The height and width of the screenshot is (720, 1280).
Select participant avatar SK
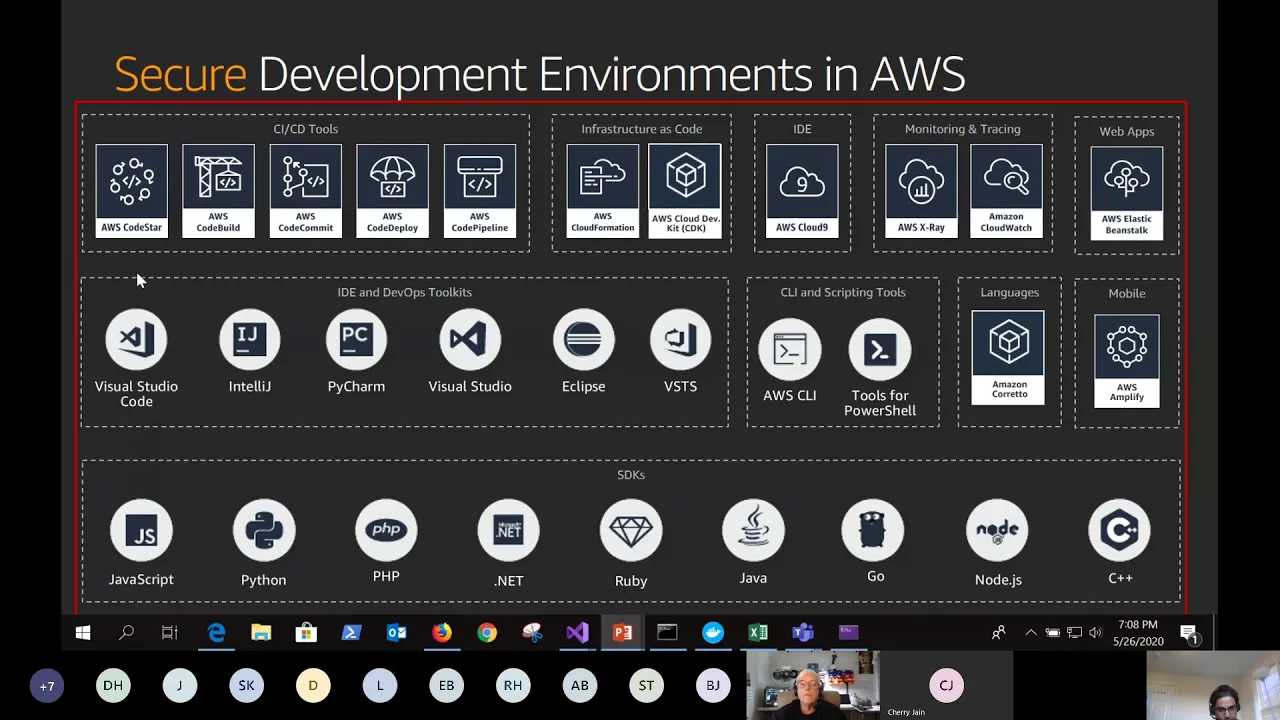click(x=246, y=686)
